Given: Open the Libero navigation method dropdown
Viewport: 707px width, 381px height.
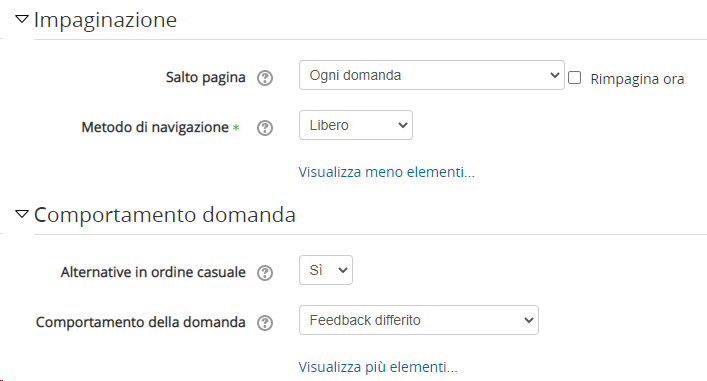Looking at the screenshot, I should click(x=356, y=125).
